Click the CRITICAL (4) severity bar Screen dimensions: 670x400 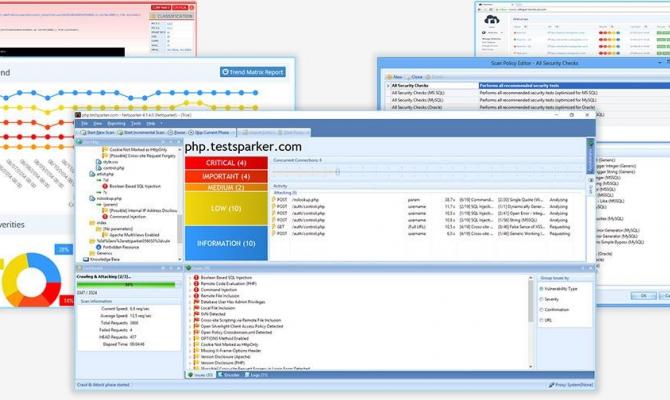point(226,163)
